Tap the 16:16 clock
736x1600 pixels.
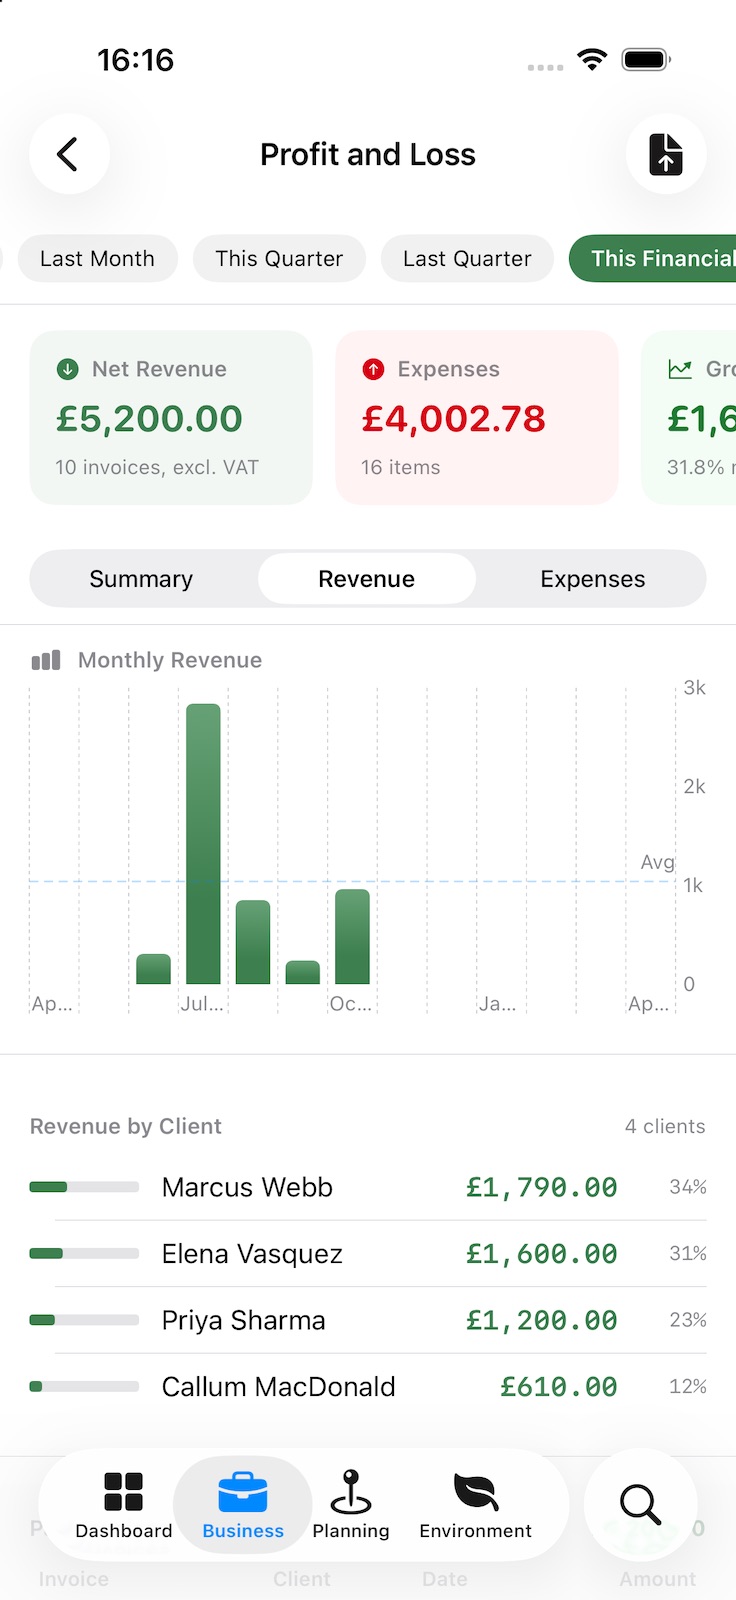136,60
